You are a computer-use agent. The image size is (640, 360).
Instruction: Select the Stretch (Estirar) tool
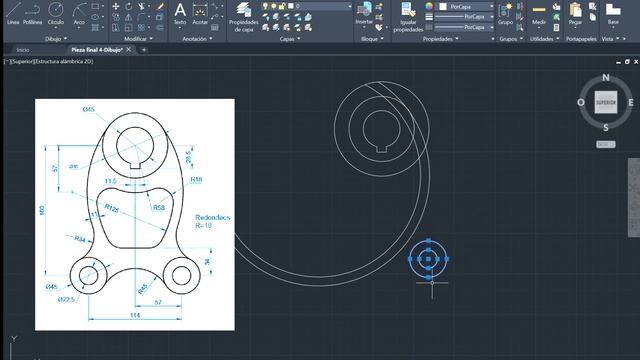[116, 28]
